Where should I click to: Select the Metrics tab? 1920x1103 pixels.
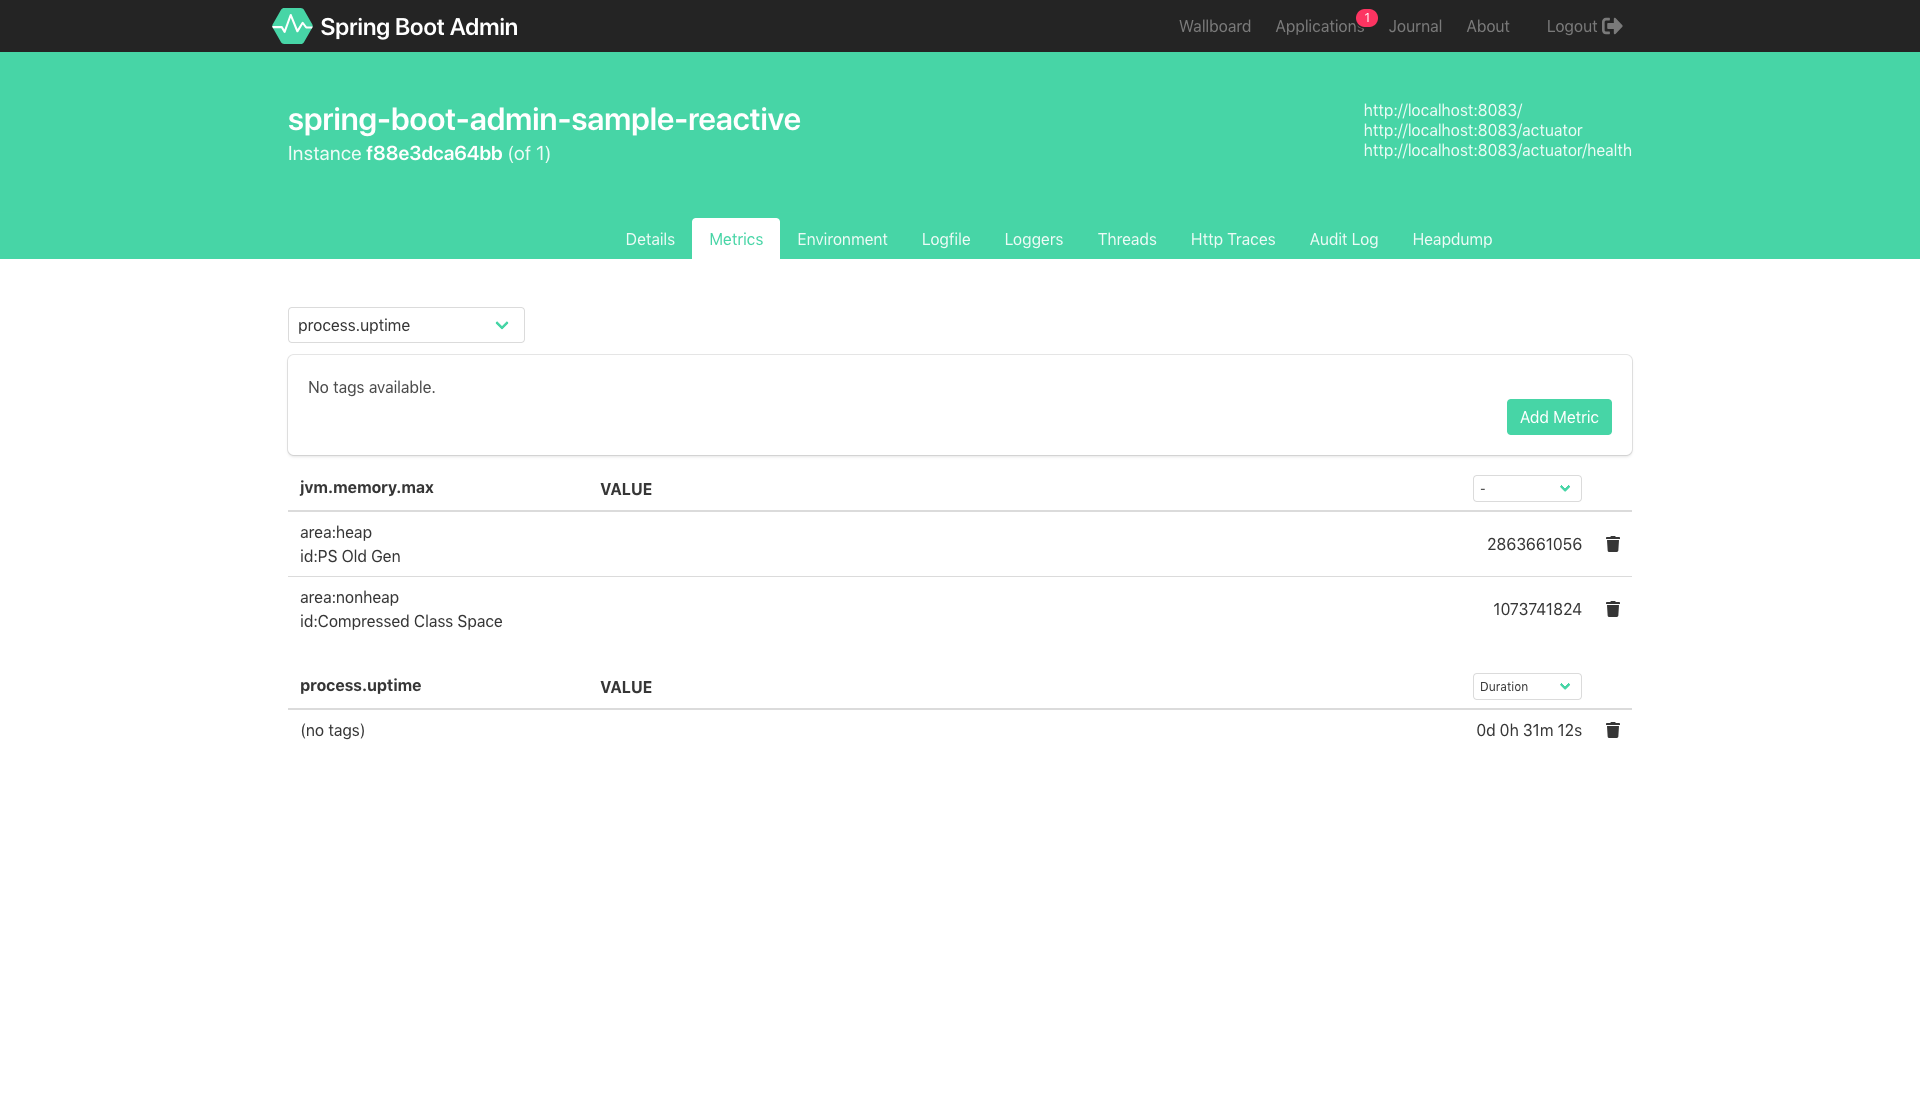[736, 239]
